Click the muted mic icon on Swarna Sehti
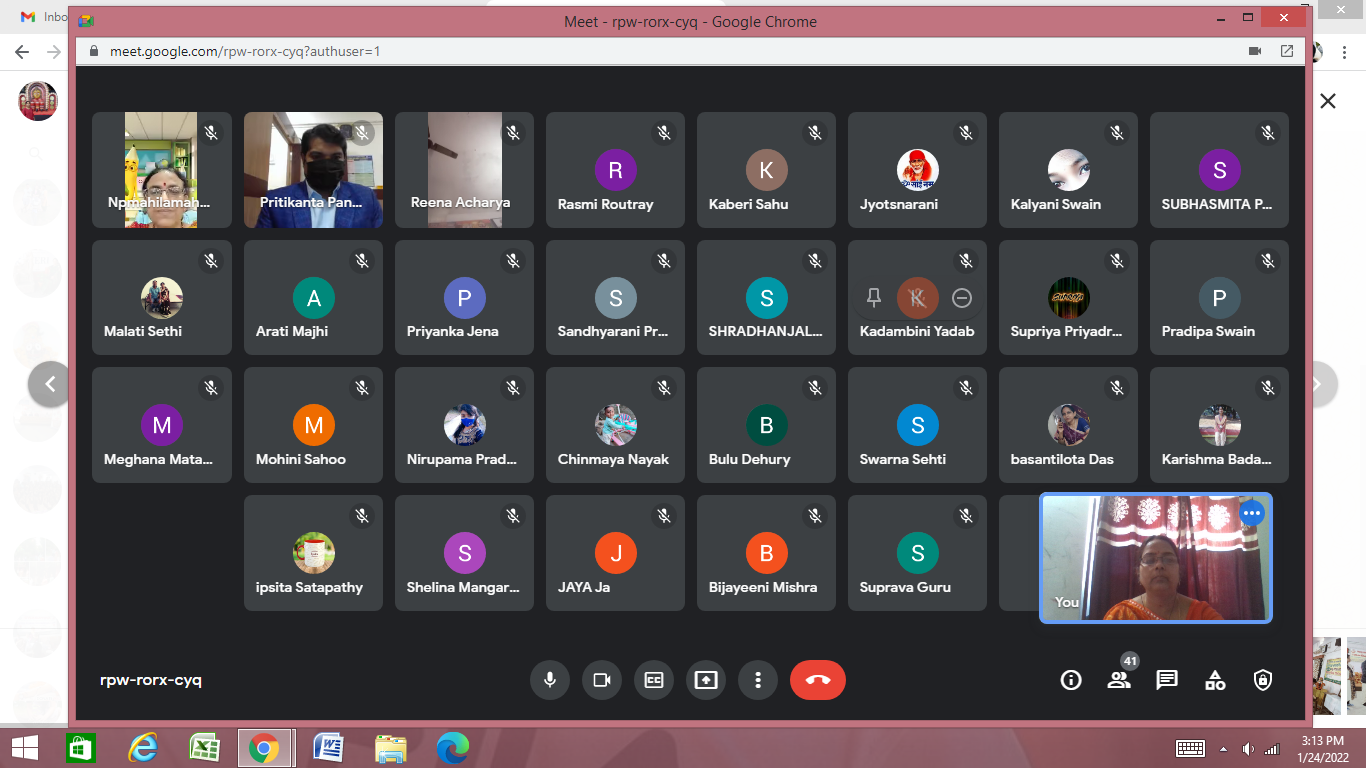This screenshot has height=768, width=1366. point(966,388)
